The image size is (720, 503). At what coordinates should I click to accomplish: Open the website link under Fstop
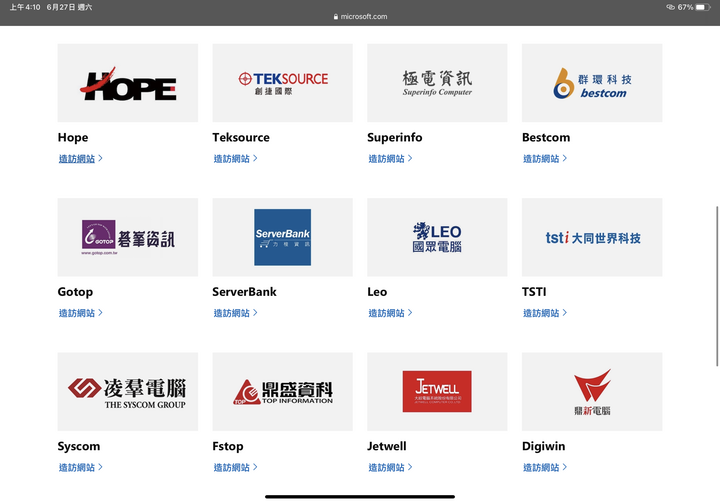235,467
